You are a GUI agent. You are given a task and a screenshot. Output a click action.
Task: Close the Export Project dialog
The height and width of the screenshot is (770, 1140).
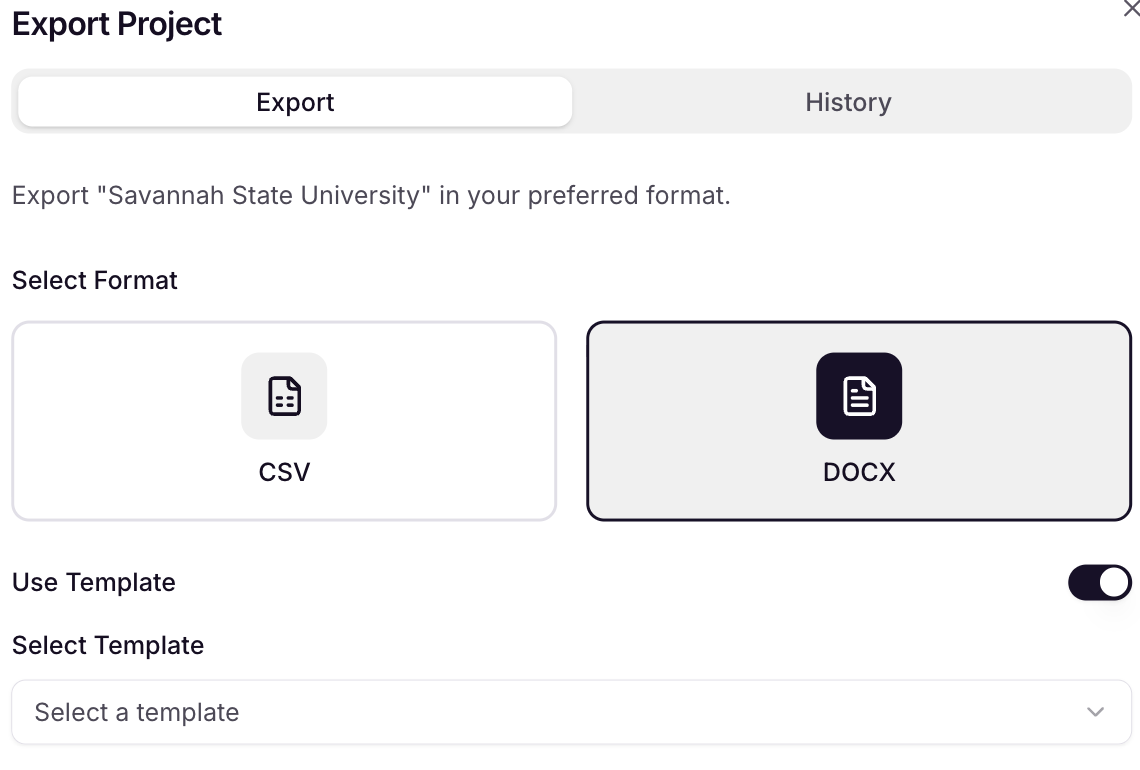[x=1132, y=9]
